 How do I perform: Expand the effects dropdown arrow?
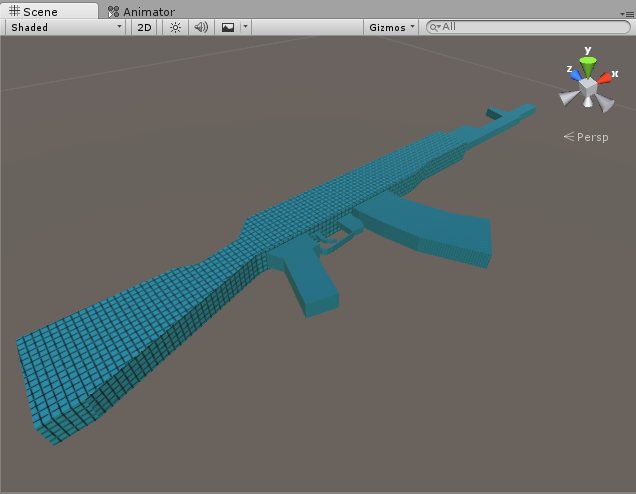pos(245,27)
